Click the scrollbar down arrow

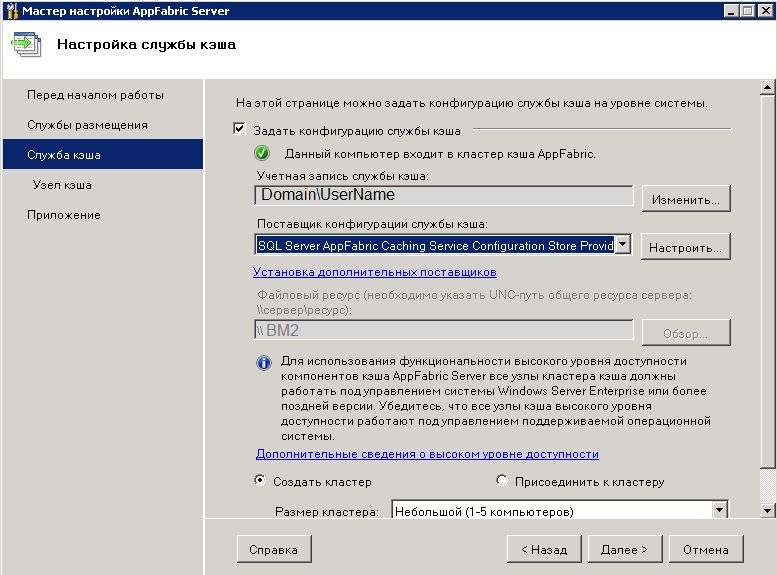767,510
